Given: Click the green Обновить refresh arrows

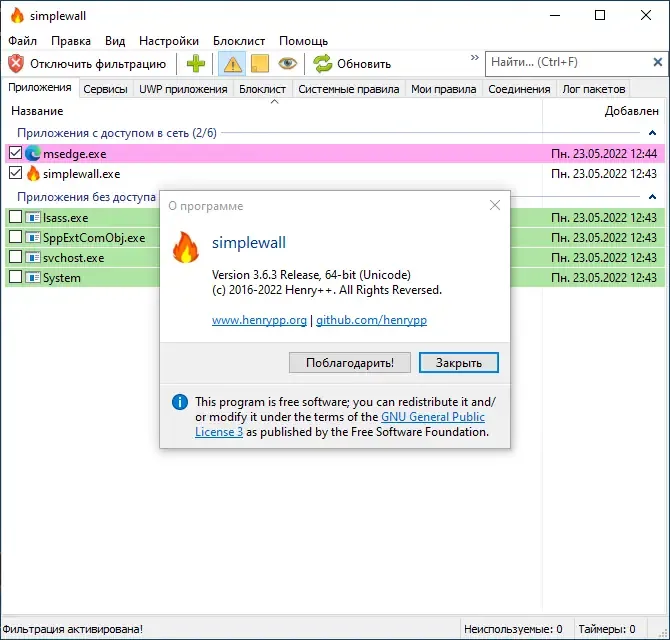Looking at the screenshot, I should click(x=323, y=64).
